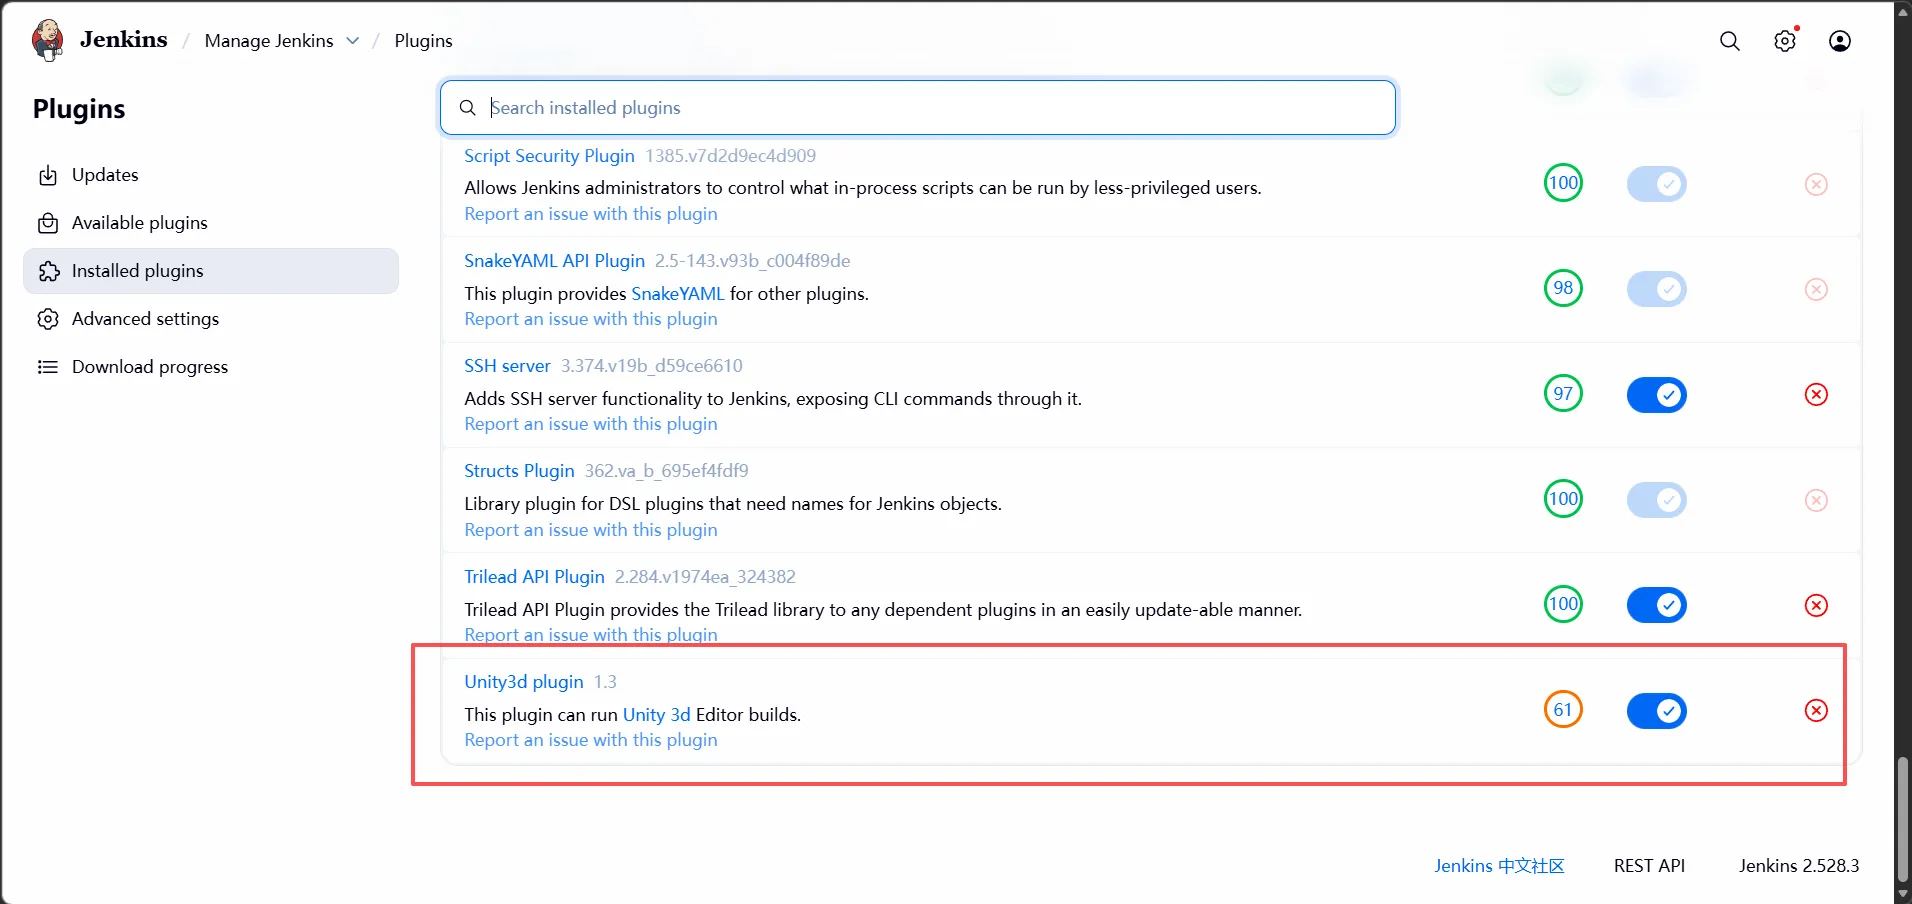
Task: Click the Jenkins butler logo icon
Action: coord(48,40)
